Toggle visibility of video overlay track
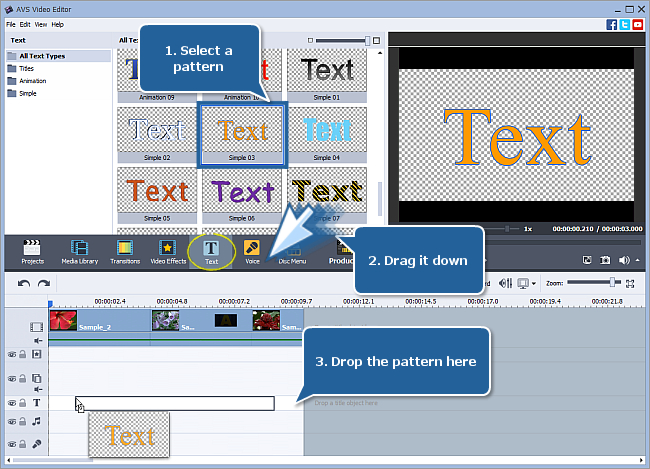This screenshot has width=650, height=469. coord(12,379)
